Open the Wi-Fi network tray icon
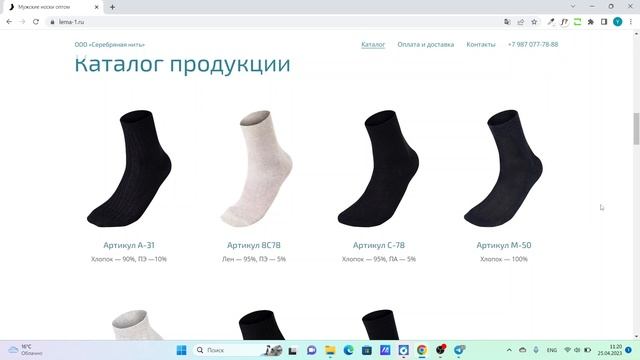 click(567, 350)
